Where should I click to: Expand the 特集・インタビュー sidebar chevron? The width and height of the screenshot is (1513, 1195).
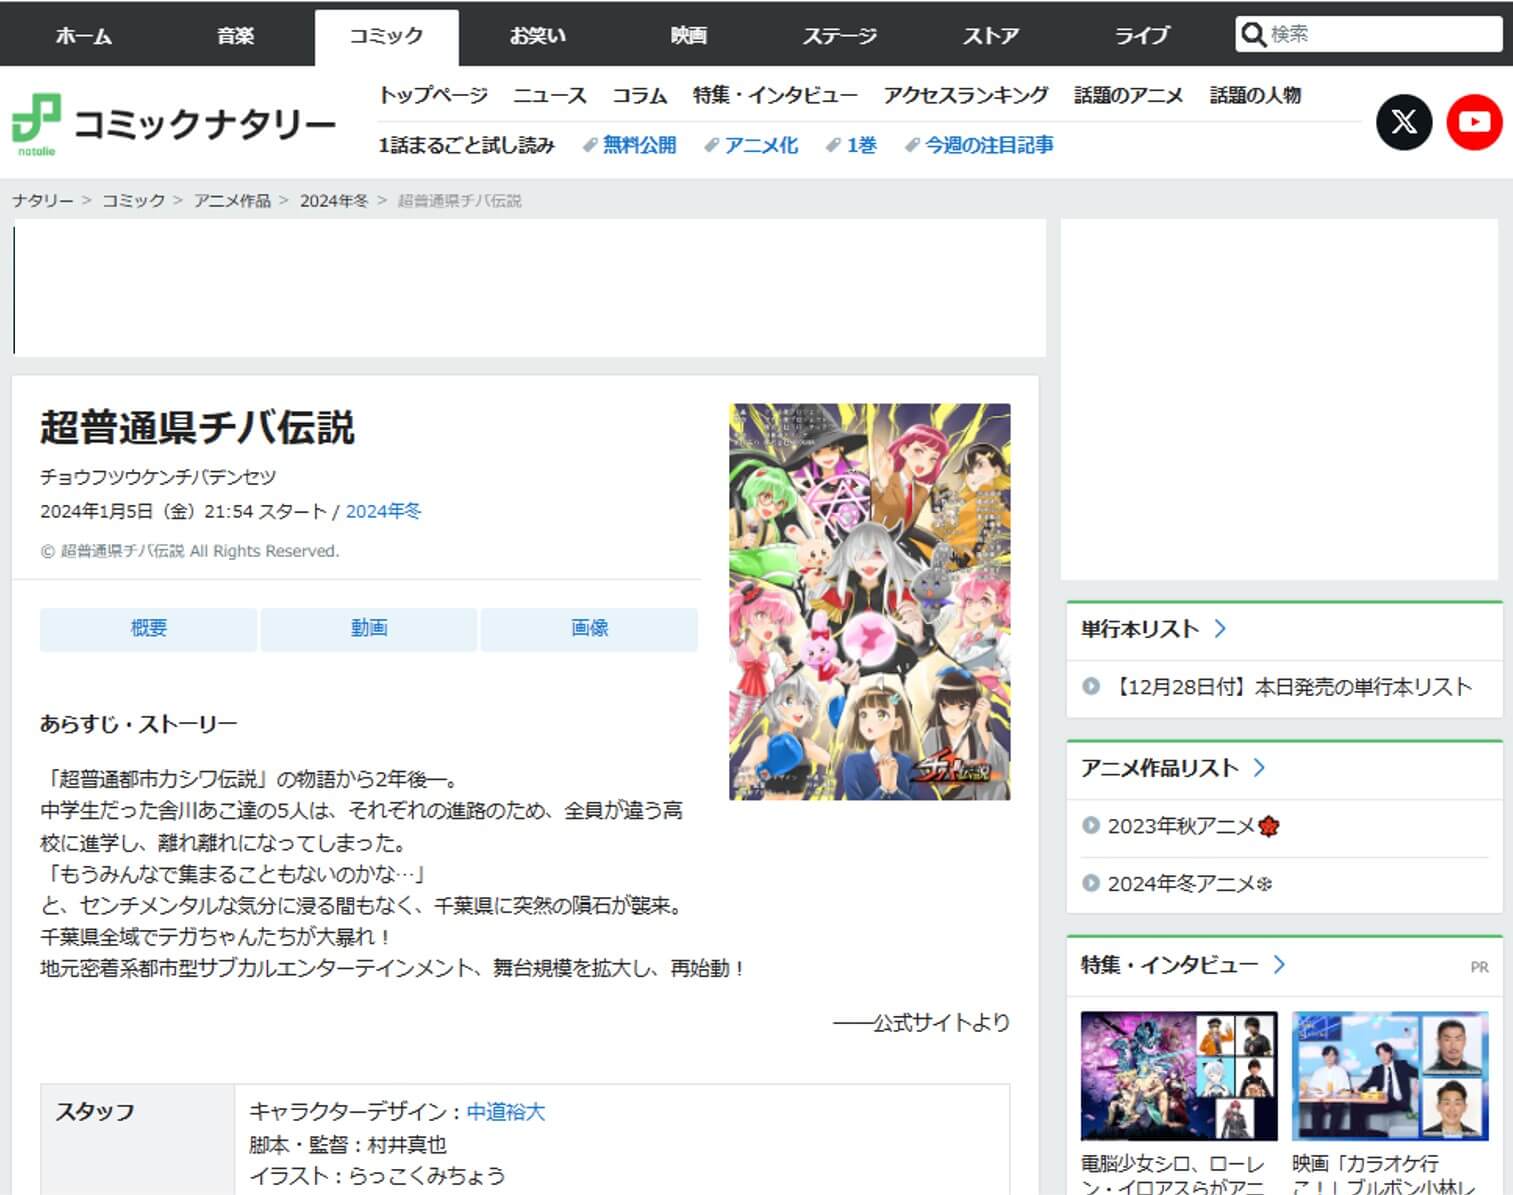pos(1279,965)
